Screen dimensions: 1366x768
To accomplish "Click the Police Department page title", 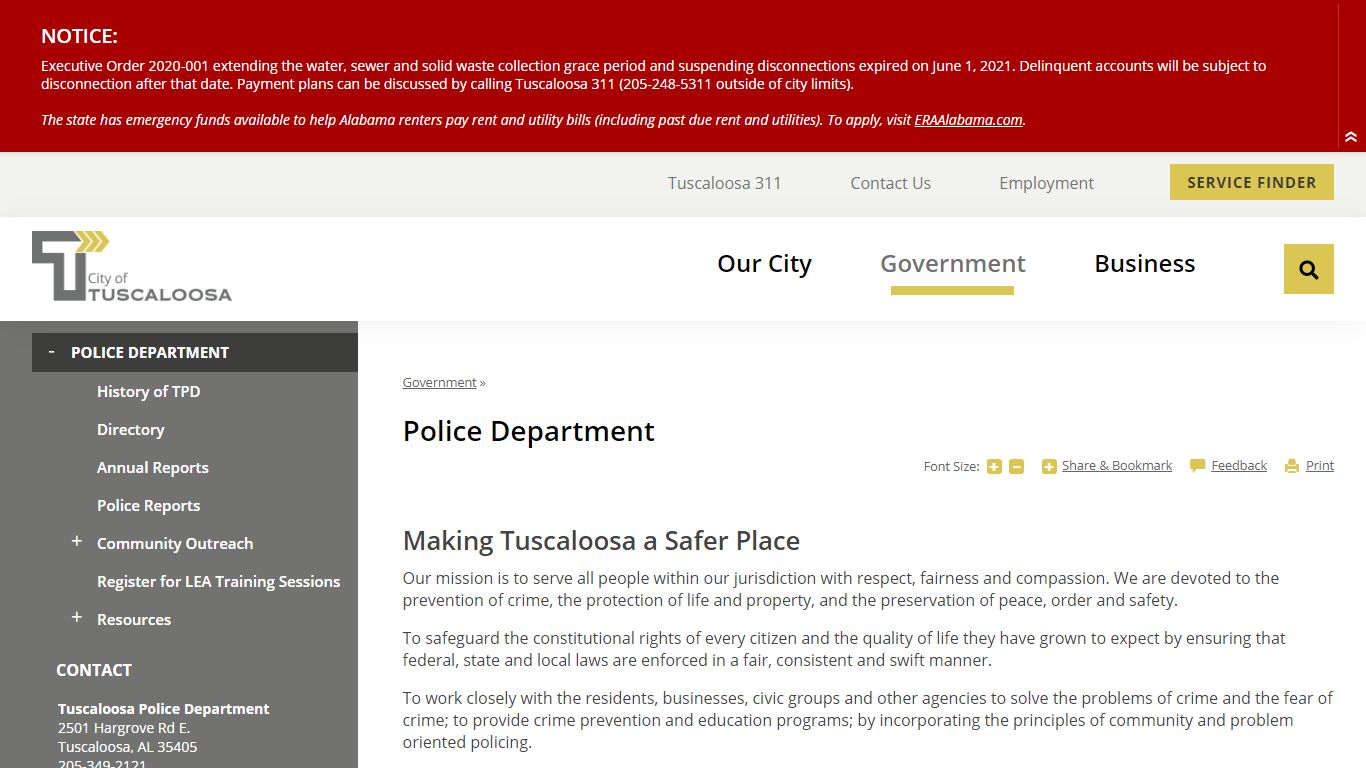I will click(528, 431).
